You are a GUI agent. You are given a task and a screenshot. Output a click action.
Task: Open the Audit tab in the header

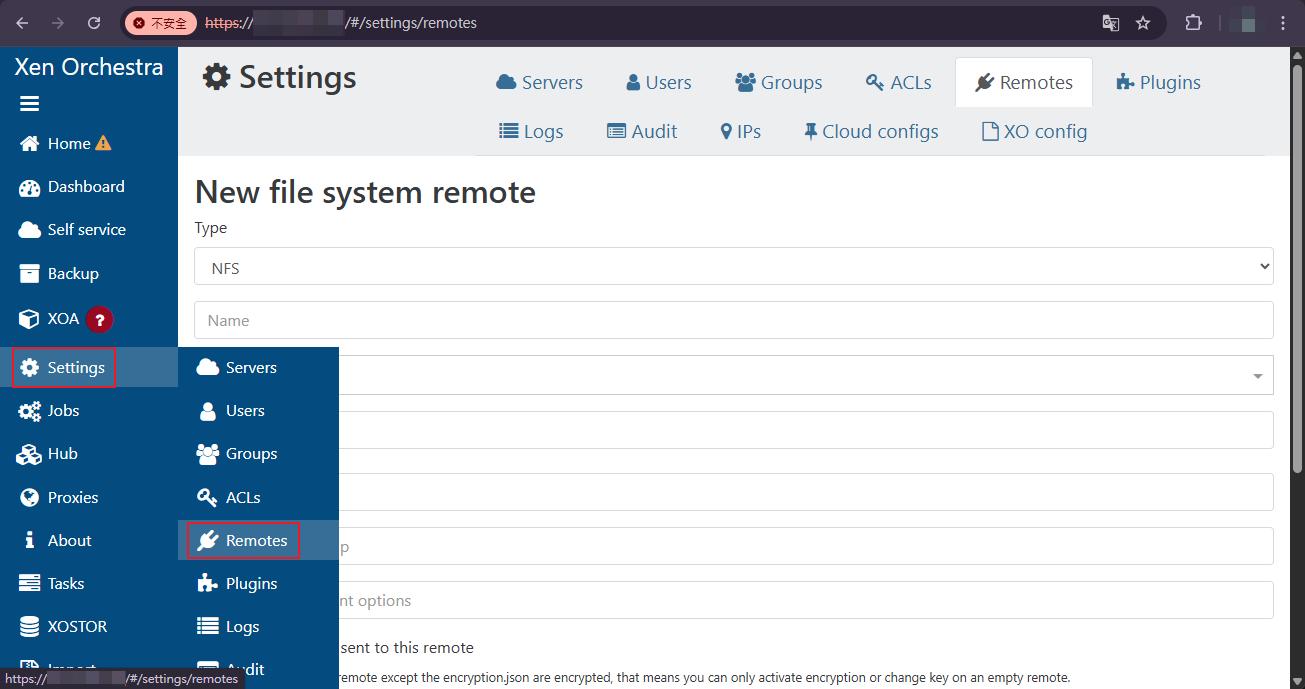(641, 131)
